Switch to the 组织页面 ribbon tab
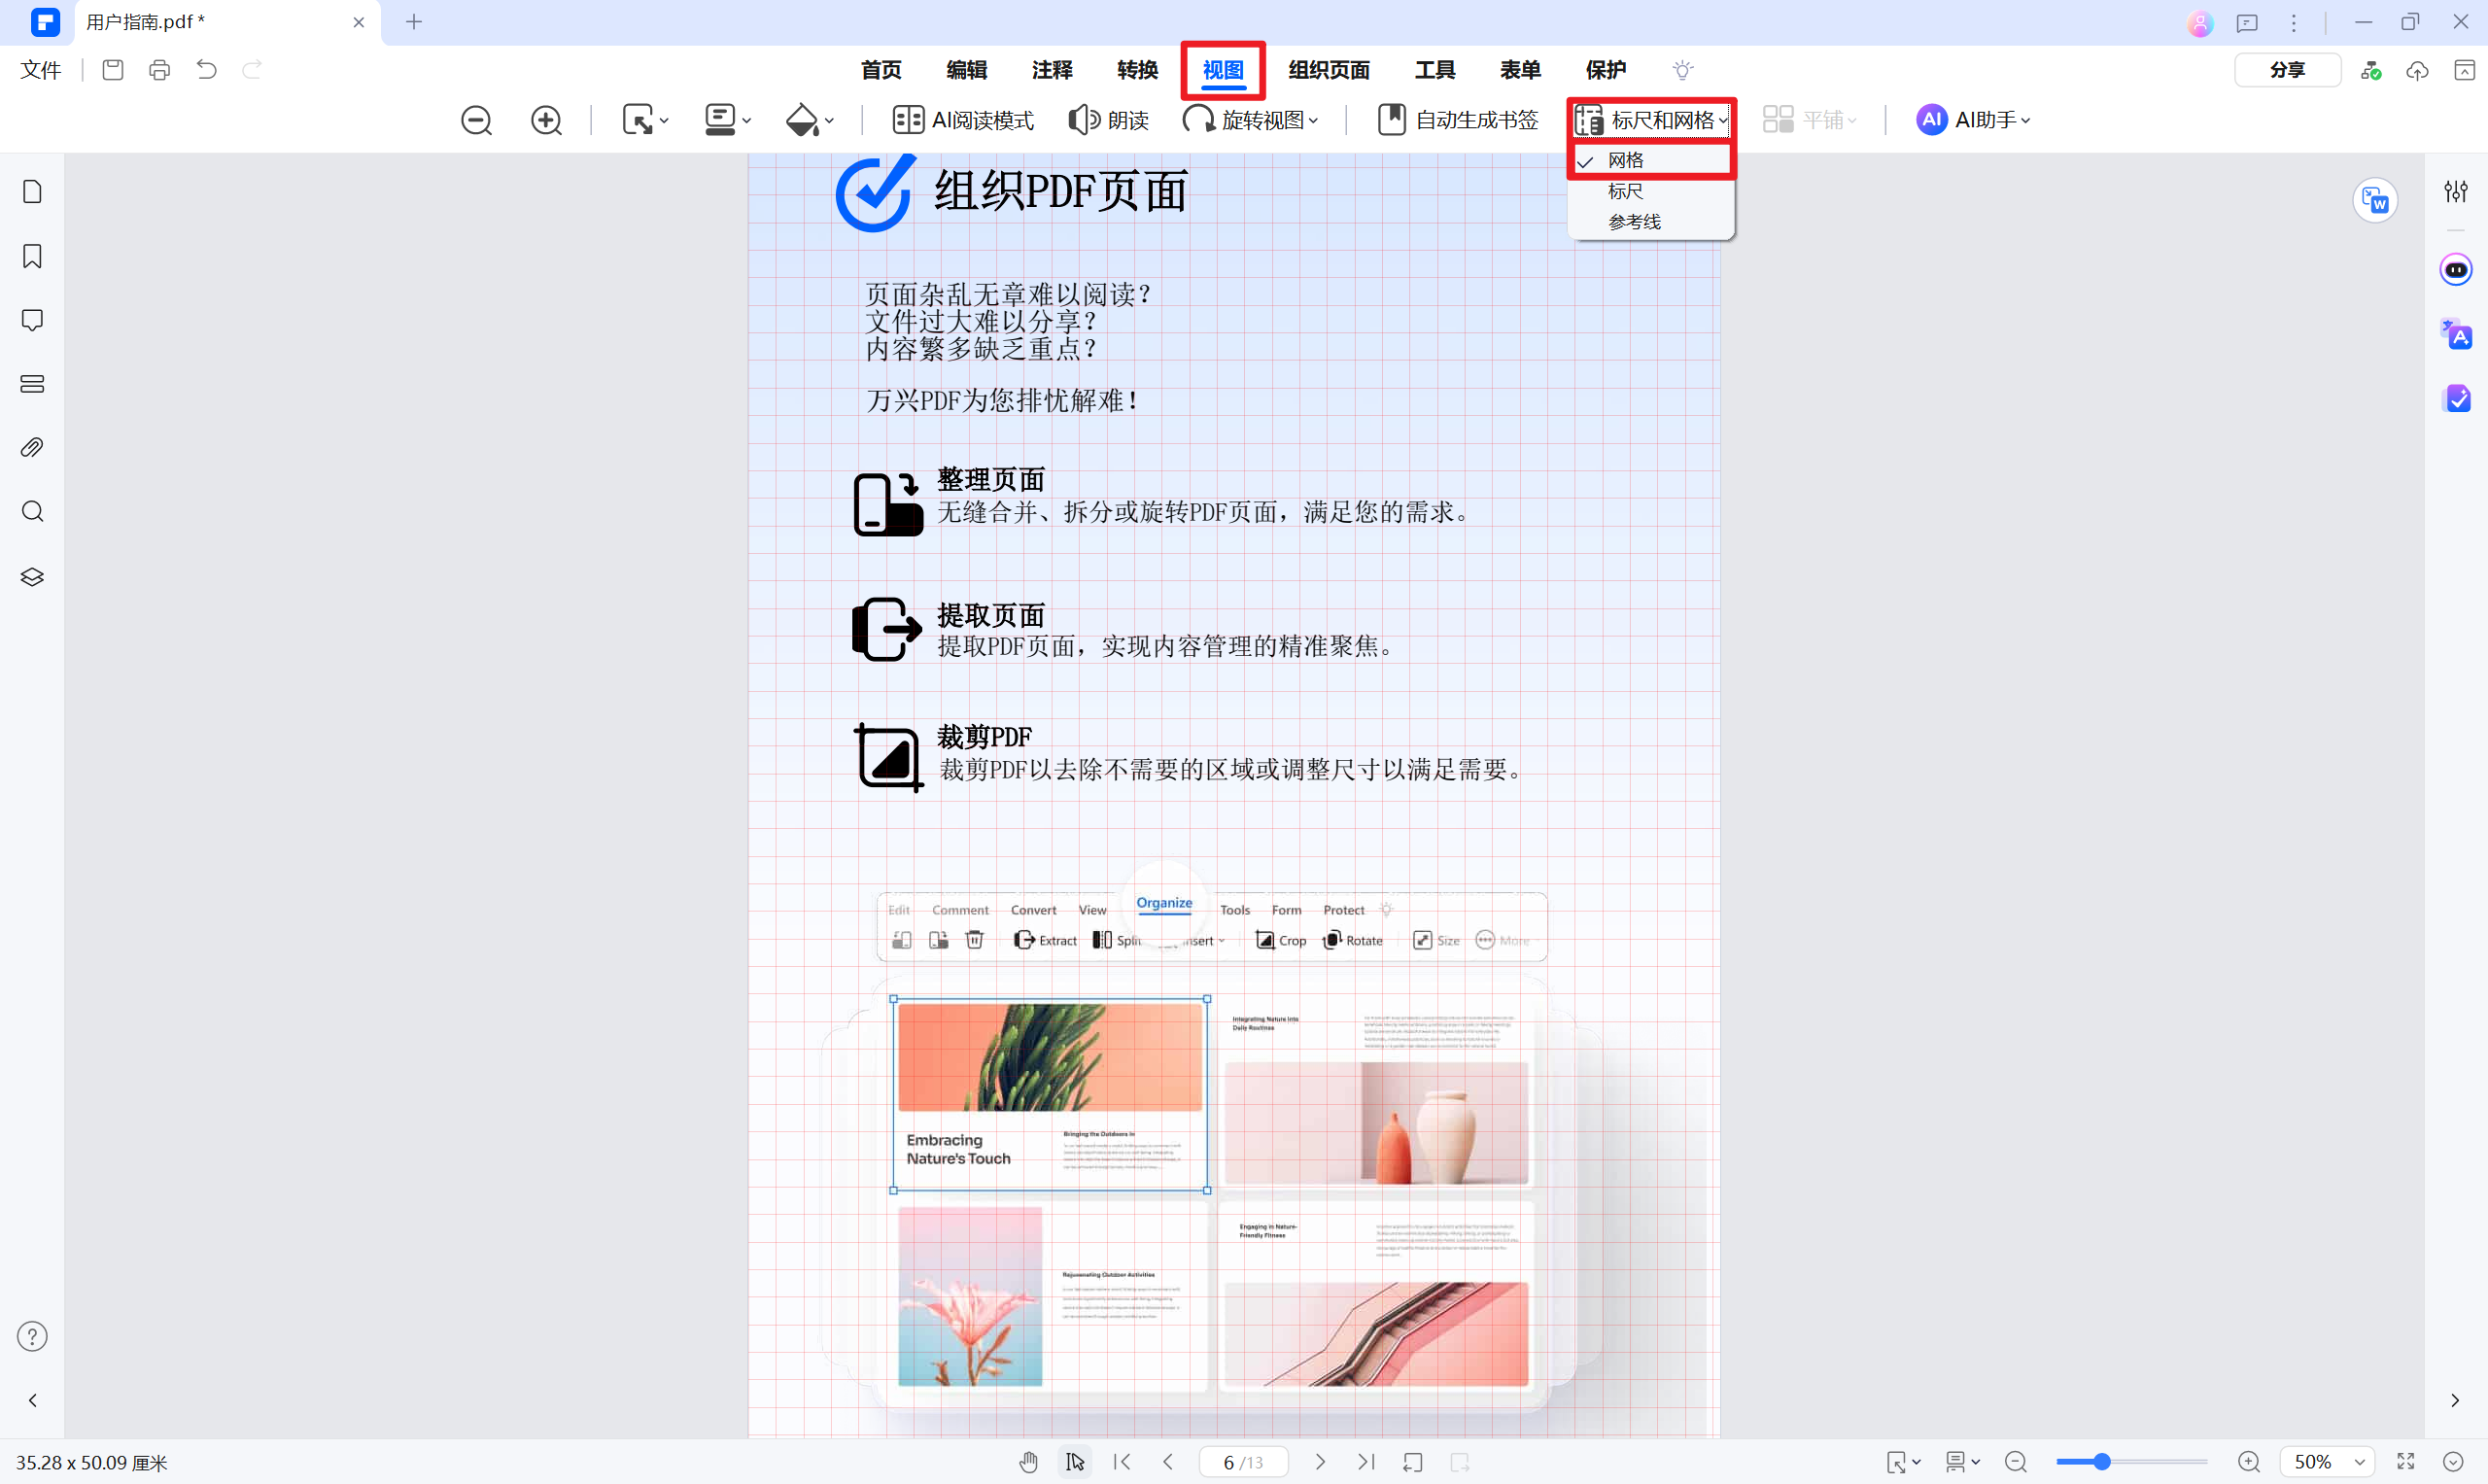Image resolution: width=2488 pixels, height=1484 pixels. point(1328,70)
